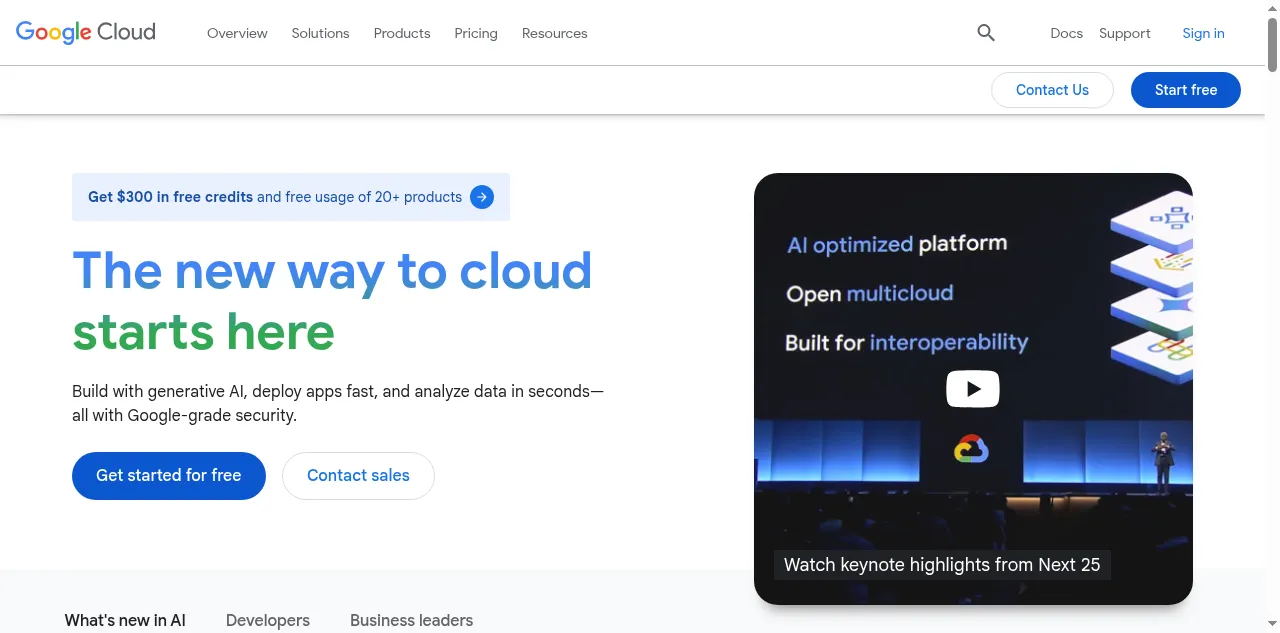The width and height of the screenshot is (1280, 633).
Task: Open the Resources menu
Action: (x=555, y=33)
